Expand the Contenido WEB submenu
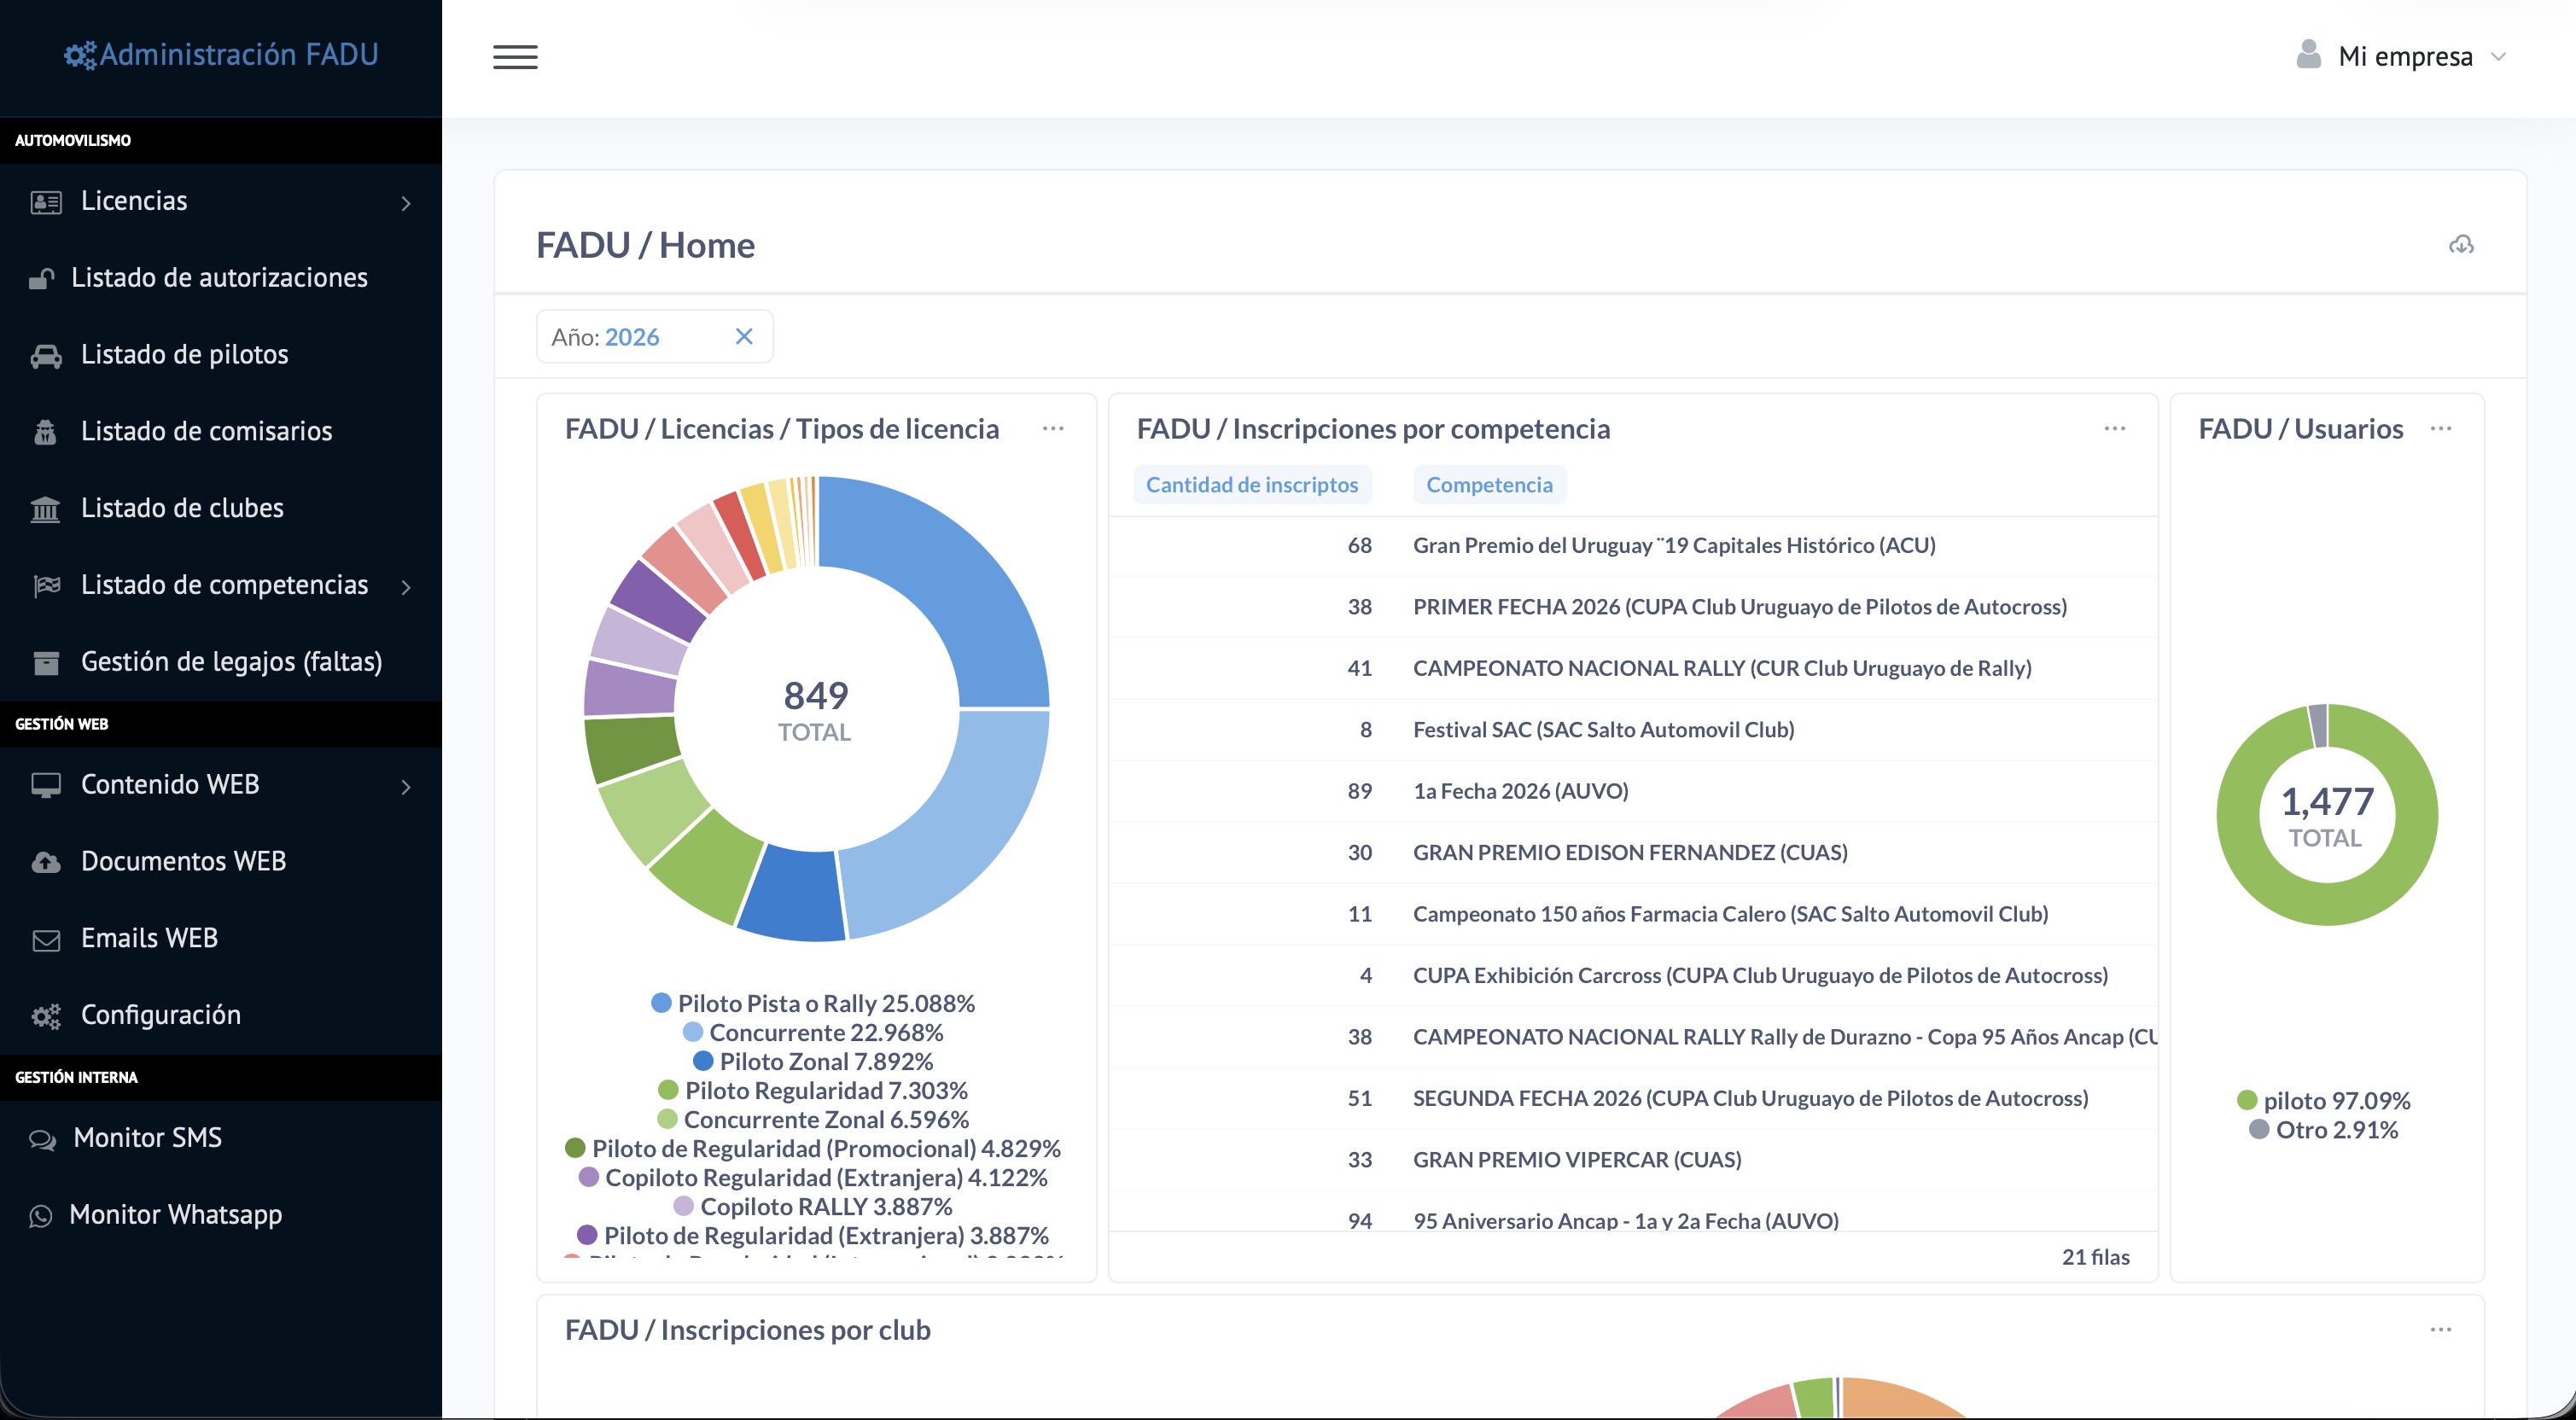Screen dimensions: 2576x1420 [x=406, y=787]
